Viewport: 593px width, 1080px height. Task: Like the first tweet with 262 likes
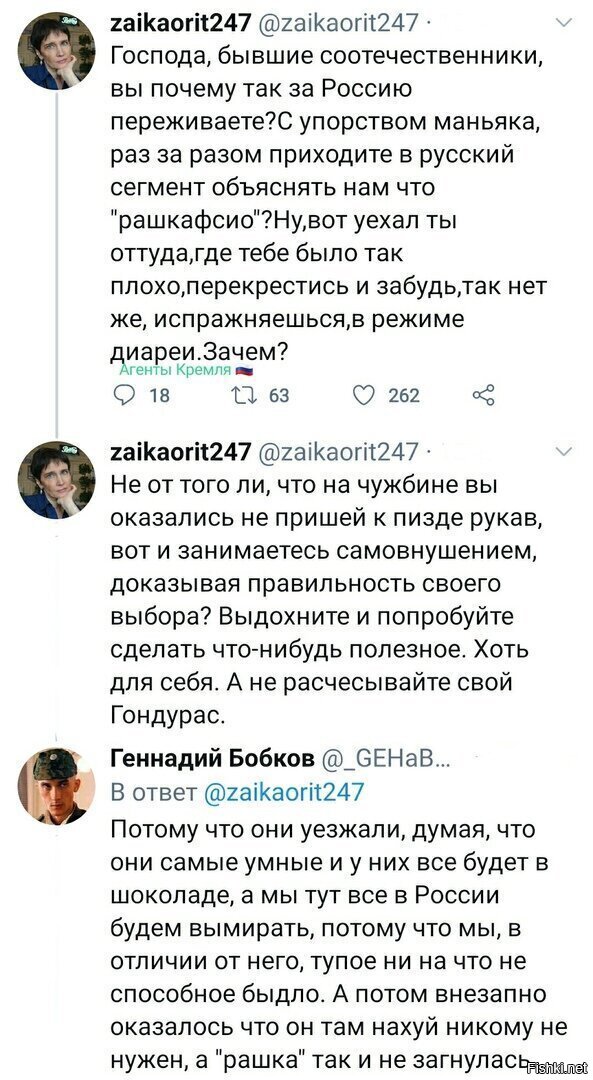364,395
